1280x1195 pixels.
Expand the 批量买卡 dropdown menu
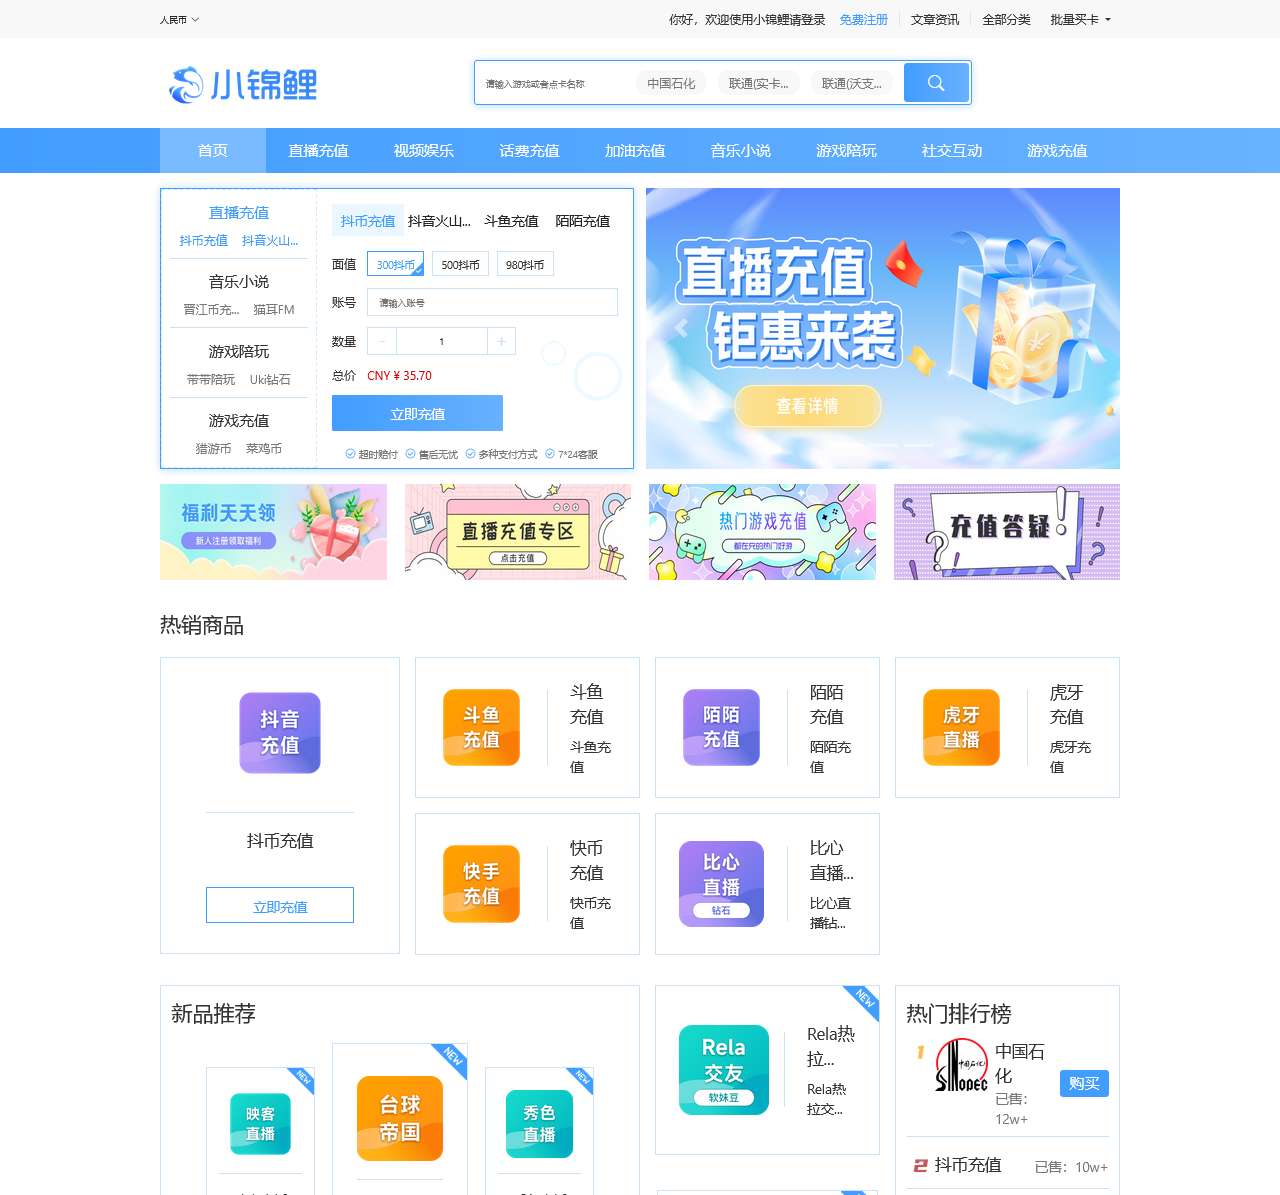click(x=1080, y=19)
